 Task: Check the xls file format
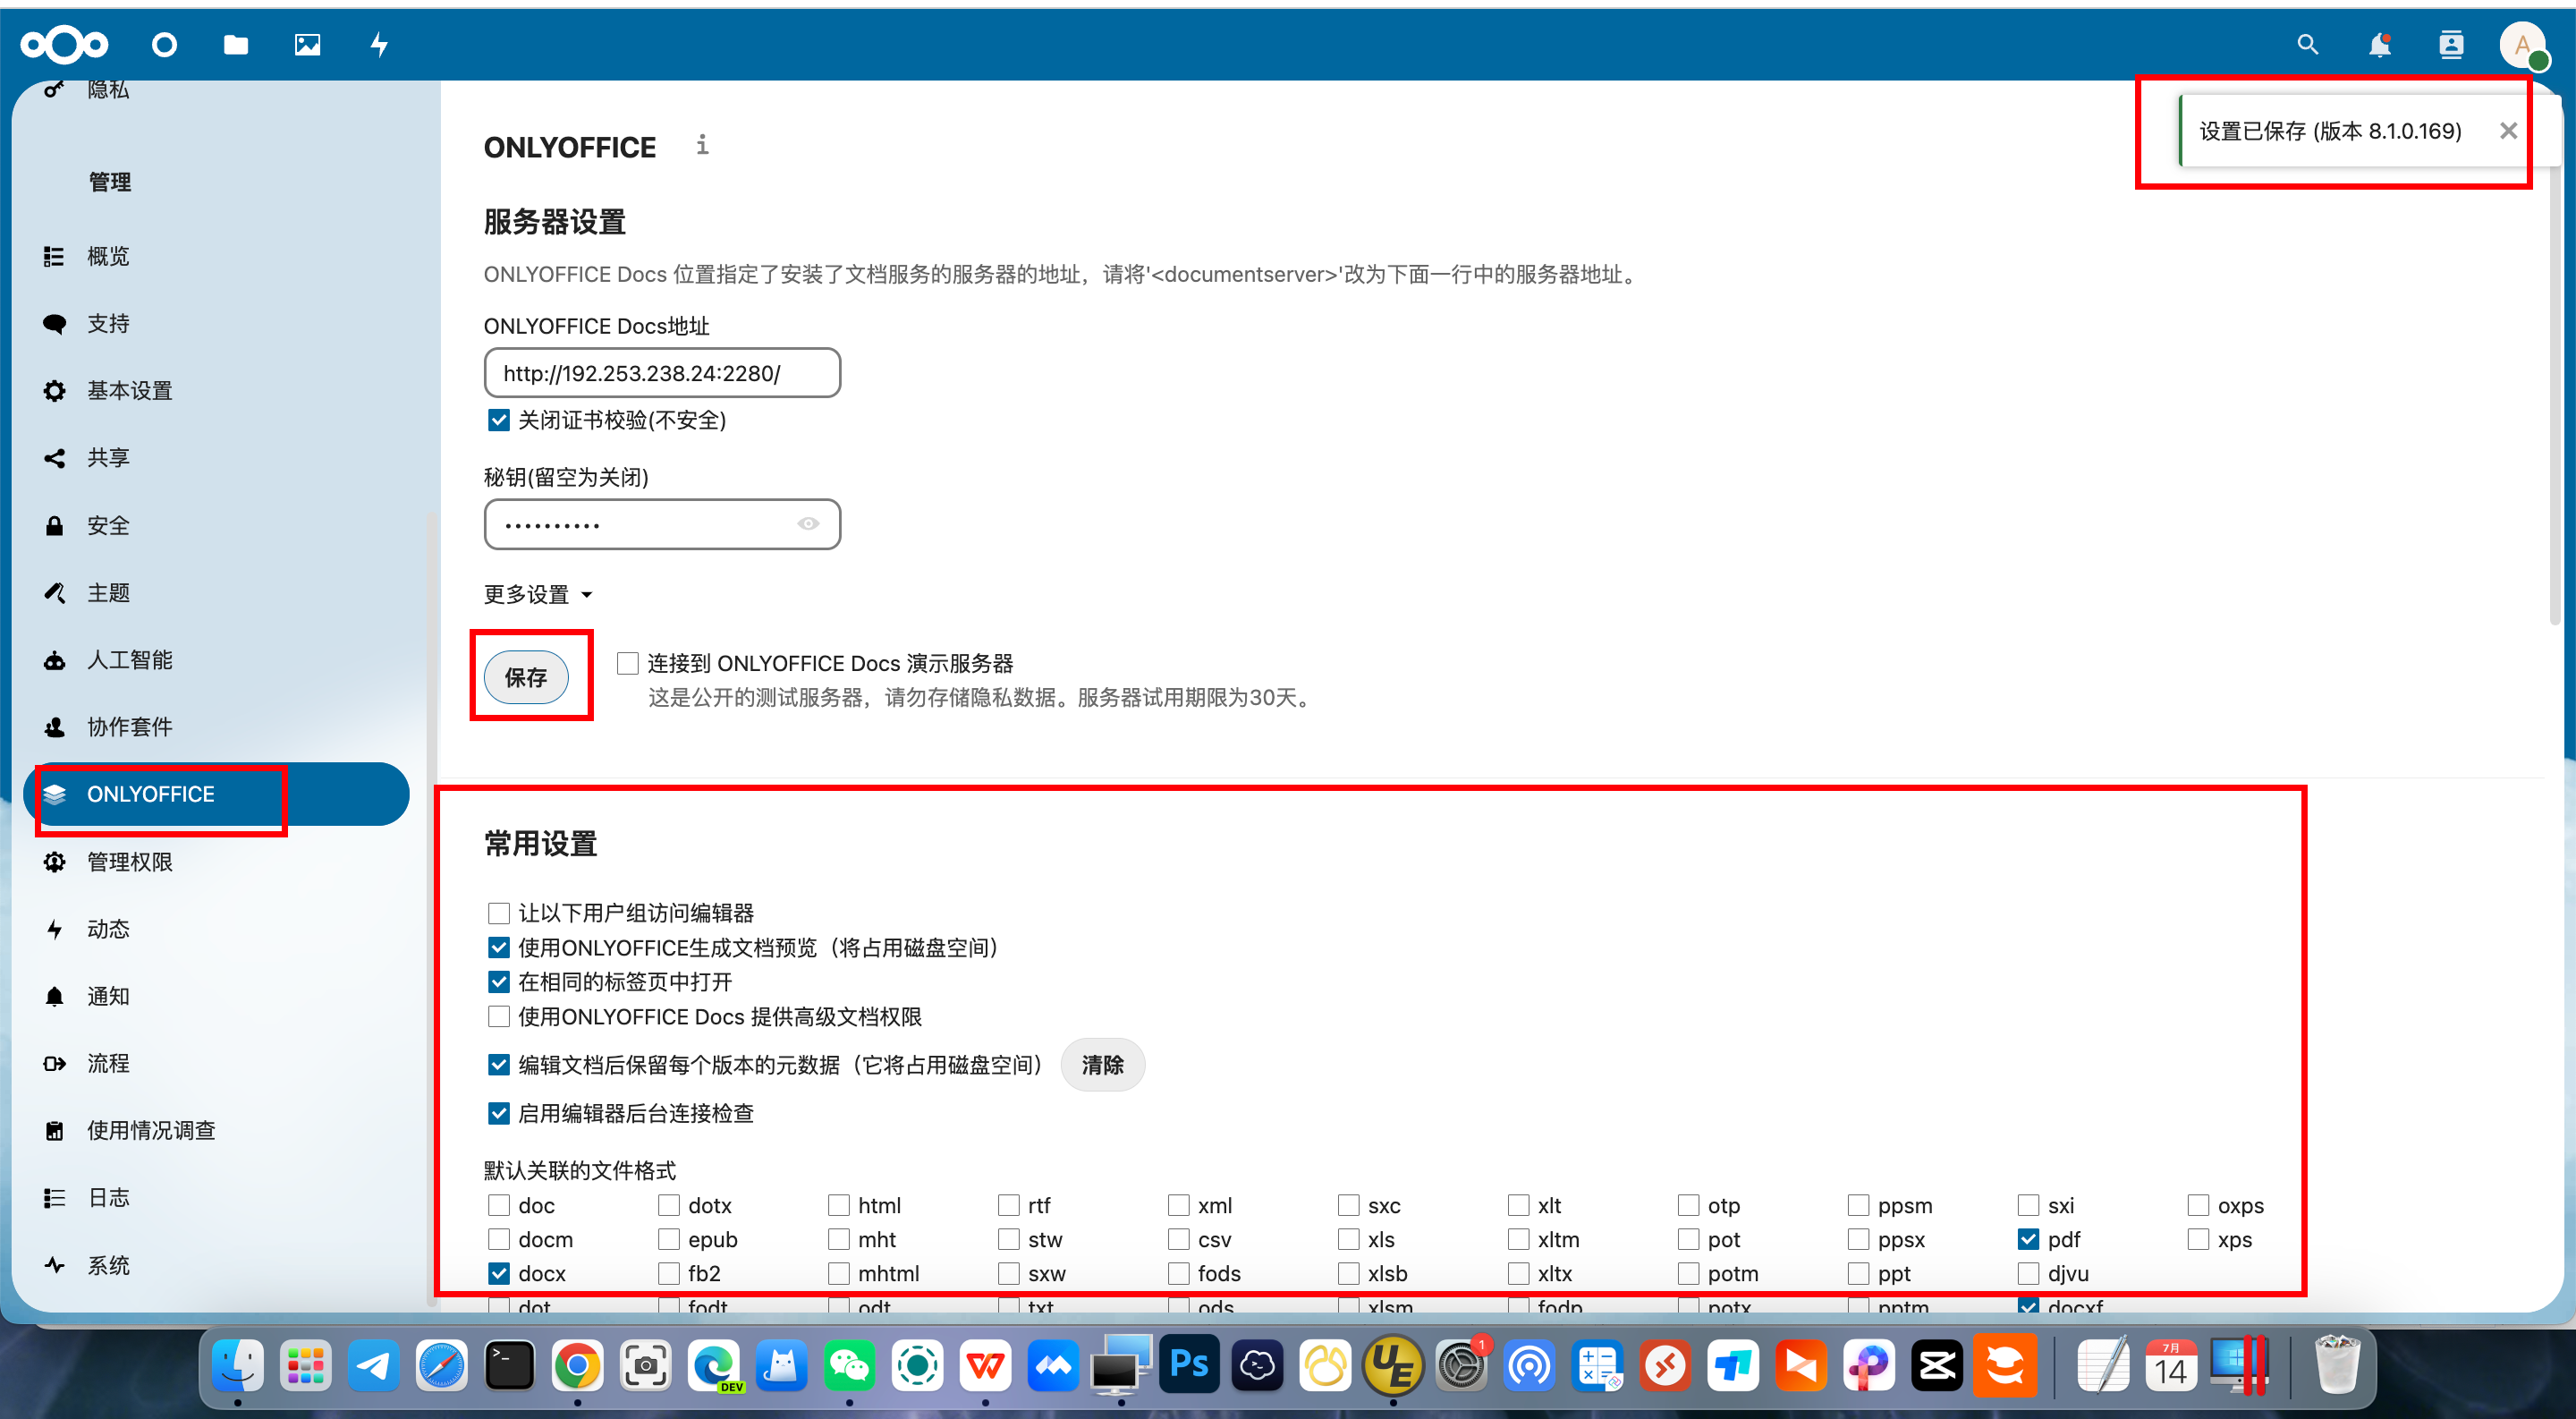[1348, 1239]
